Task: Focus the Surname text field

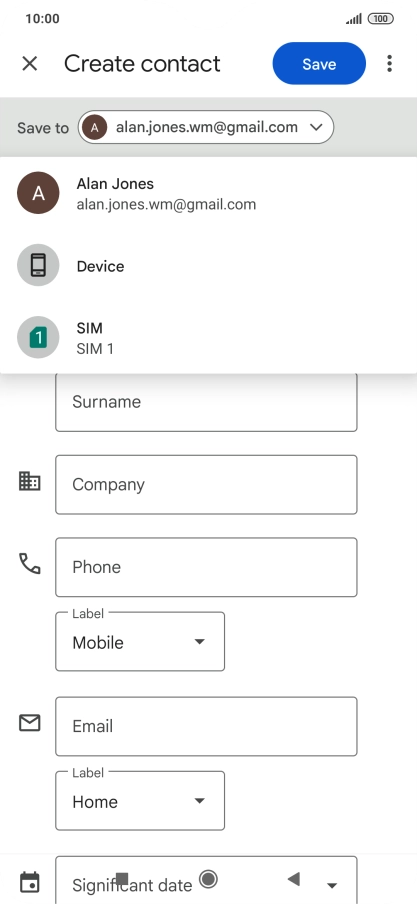Action: point(206,402)
